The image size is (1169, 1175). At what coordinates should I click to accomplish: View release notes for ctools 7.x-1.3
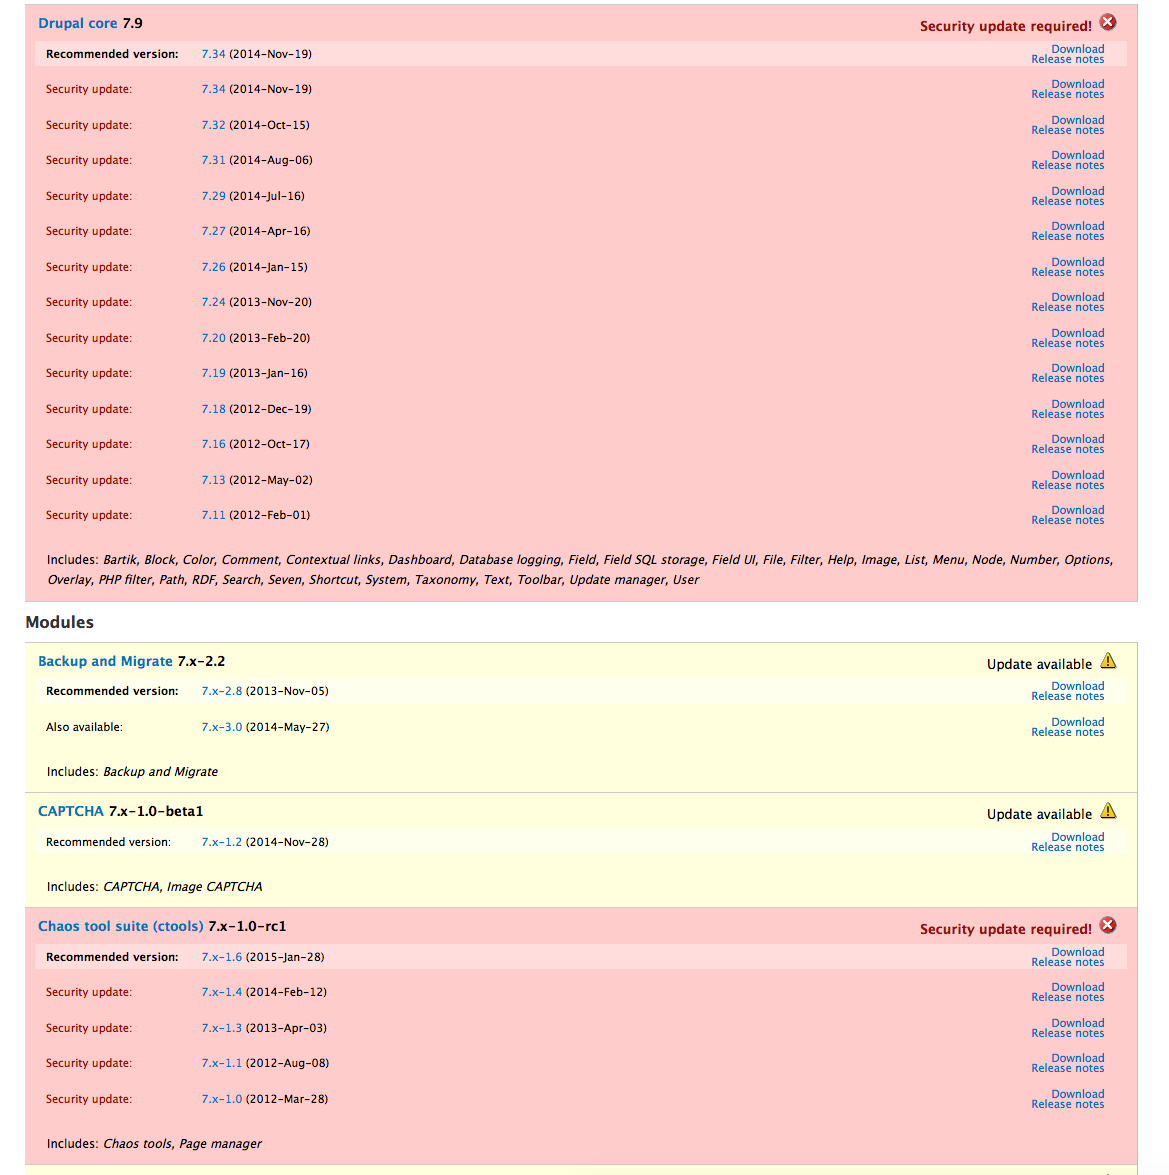[x=1068, y=1033]
